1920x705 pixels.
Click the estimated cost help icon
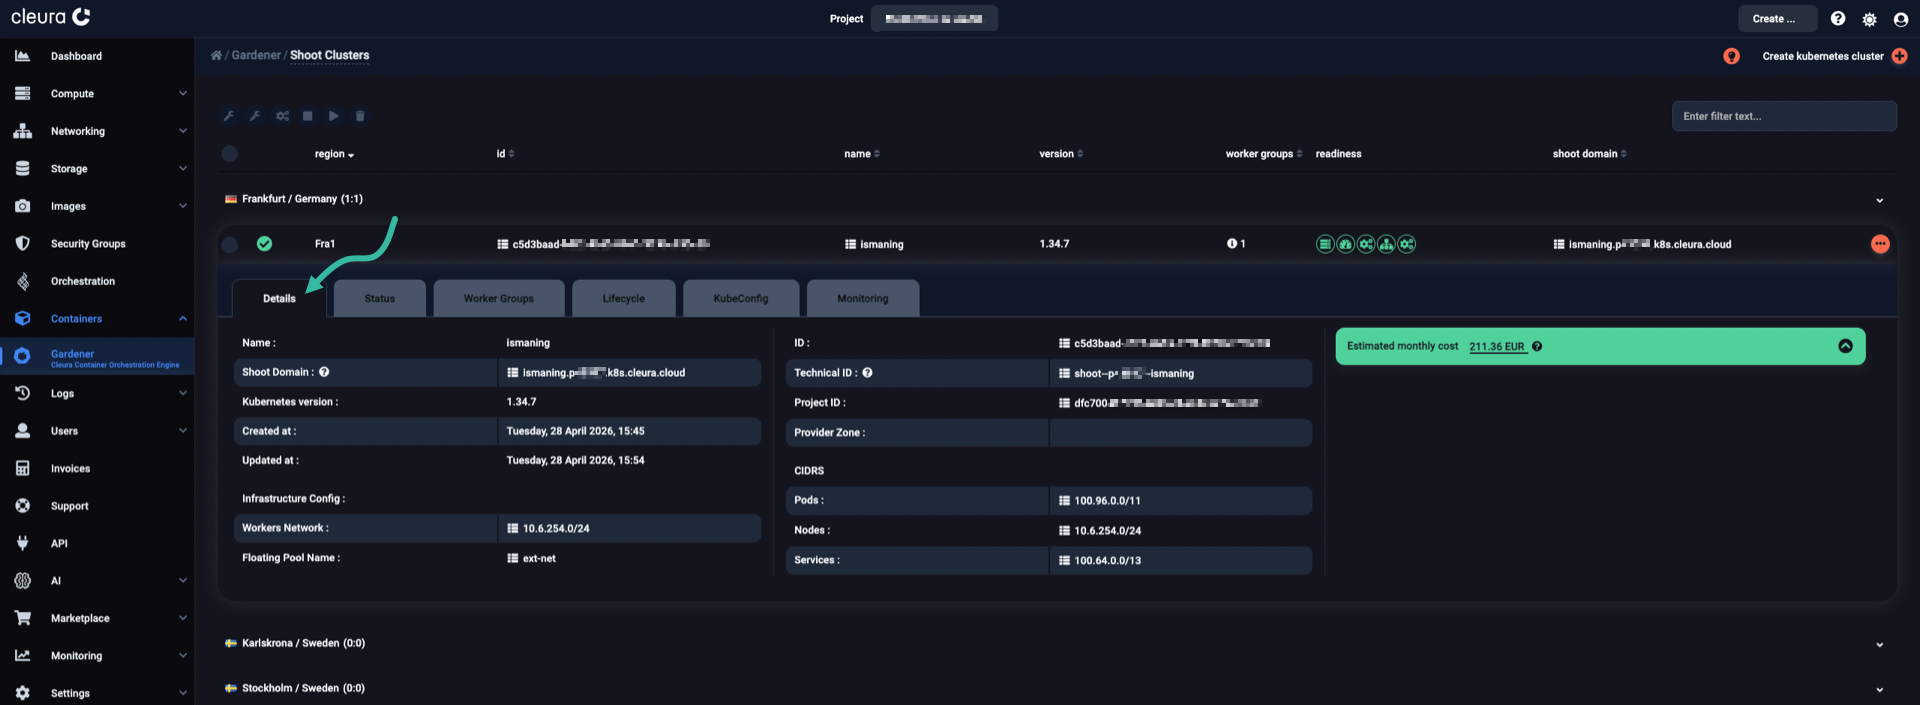(x=1537, y=346)
